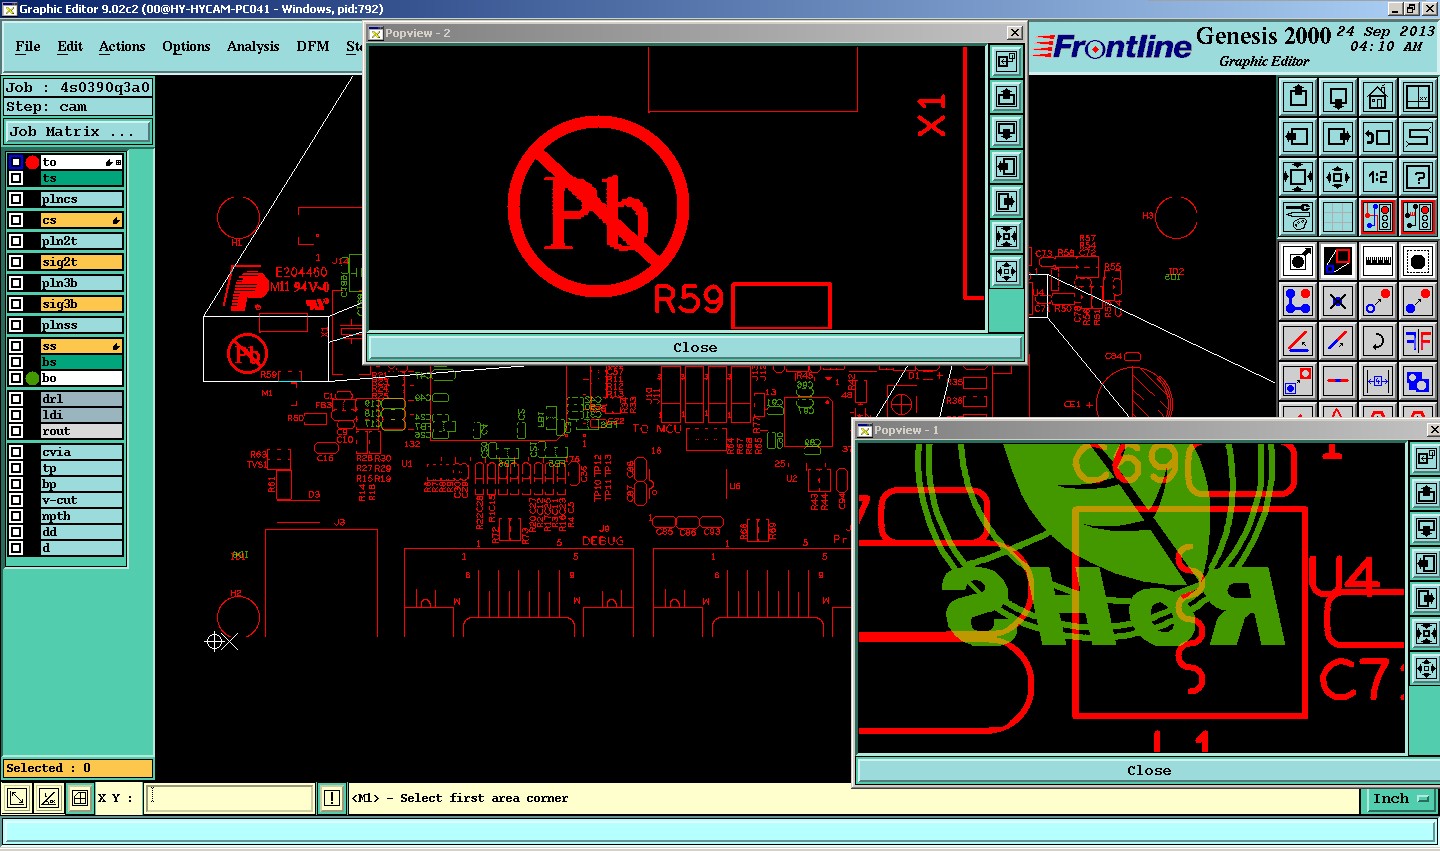Click the grid snap icon beside XY

pyautogui.click(x=80, y=798)
